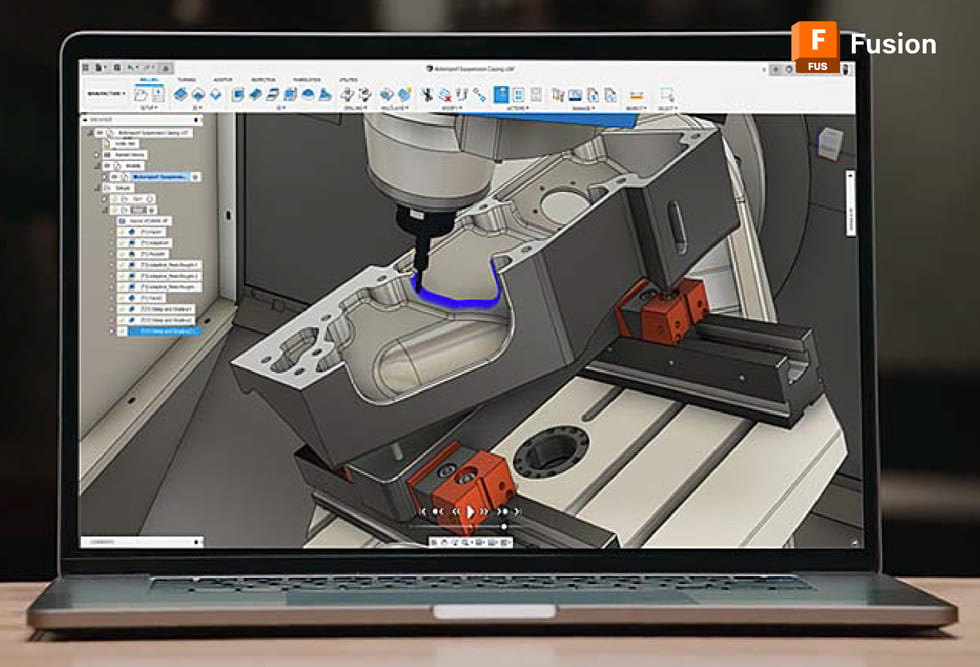Toggle visibility of the first toolpath operation

tap(112, 232)
